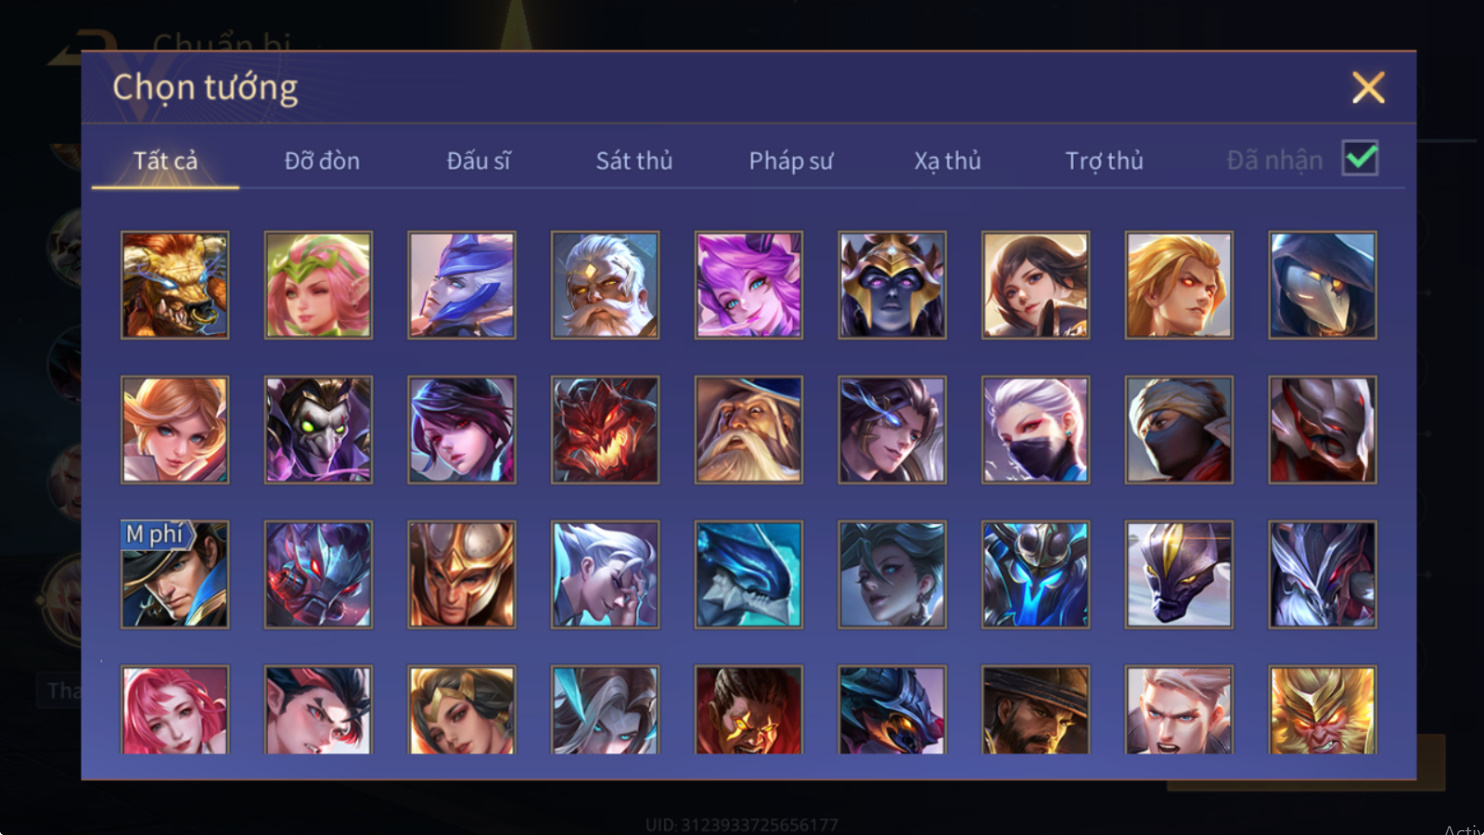Select the gold spartan helmet warrior hero
Image resolution: width=1484 pixels, height=835 pixels.
pos(461,575)
